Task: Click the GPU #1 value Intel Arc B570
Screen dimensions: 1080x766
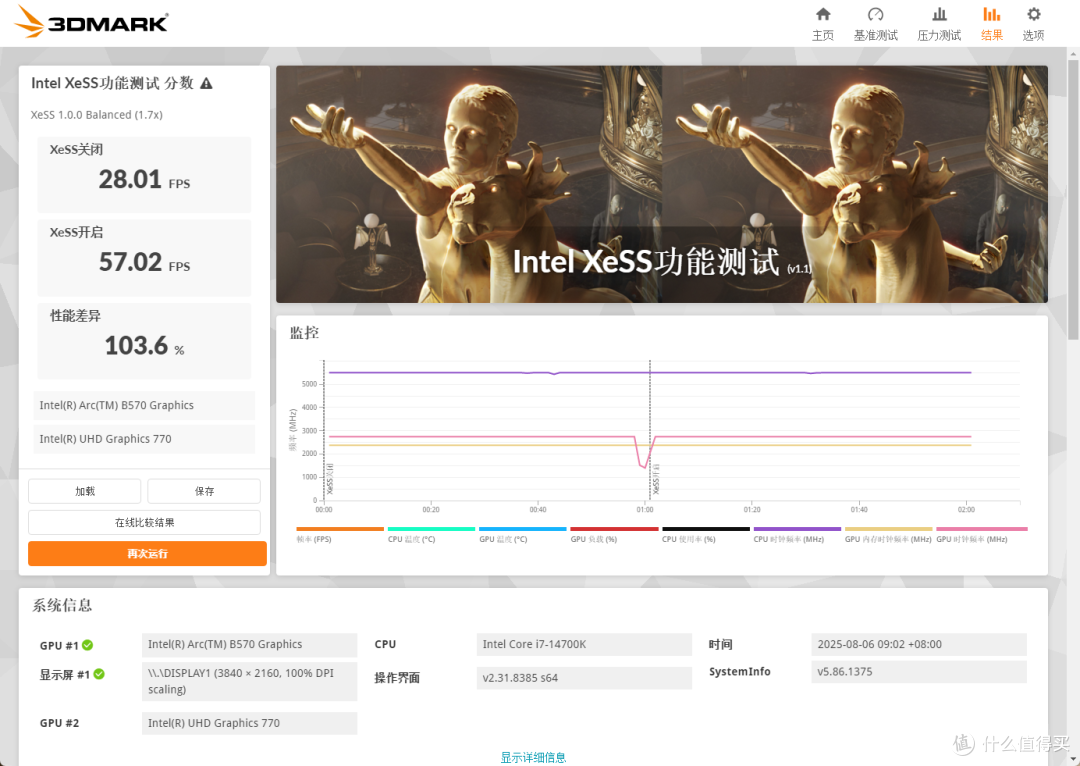Action: pyautogui.click(x=249, y=644)
